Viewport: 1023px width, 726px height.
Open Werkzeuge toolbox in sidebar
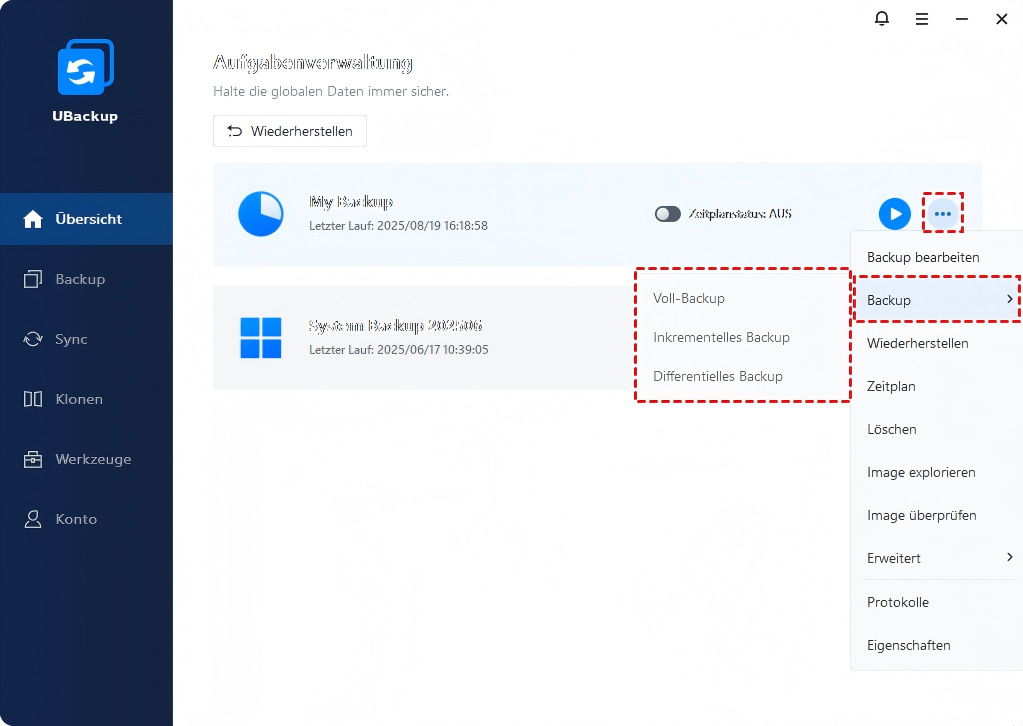click(x=92, y=459)
